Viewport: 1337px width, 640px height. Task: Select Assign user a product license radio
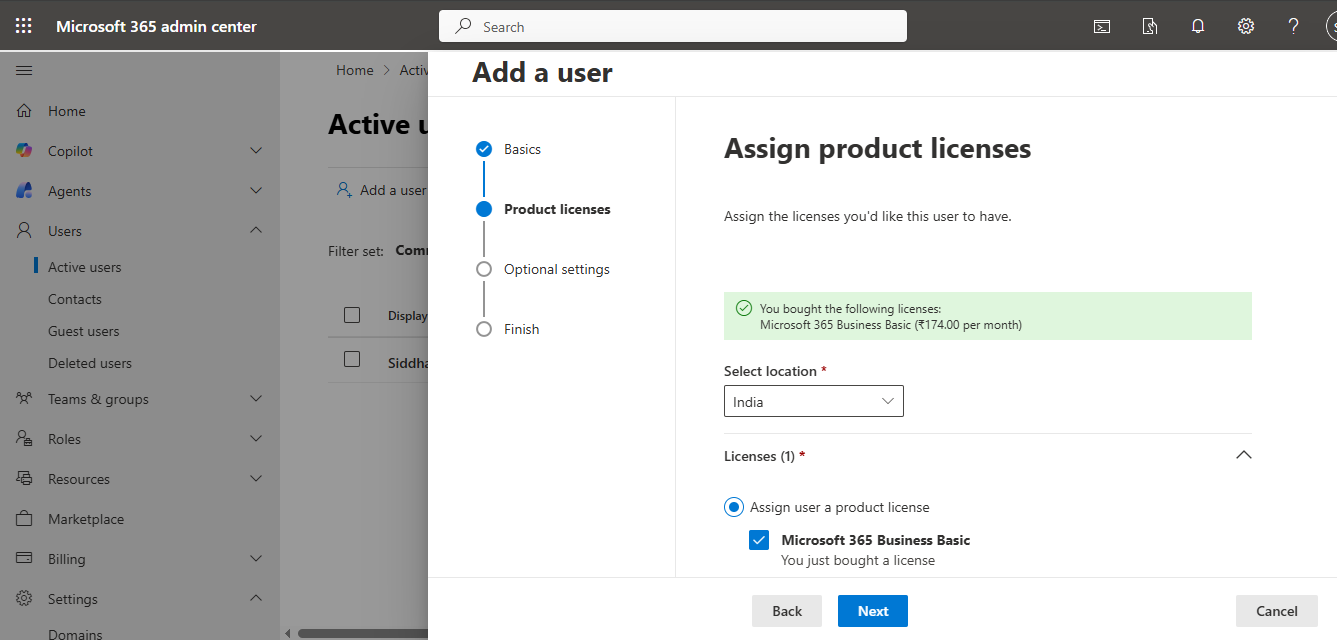coord(734,507)
